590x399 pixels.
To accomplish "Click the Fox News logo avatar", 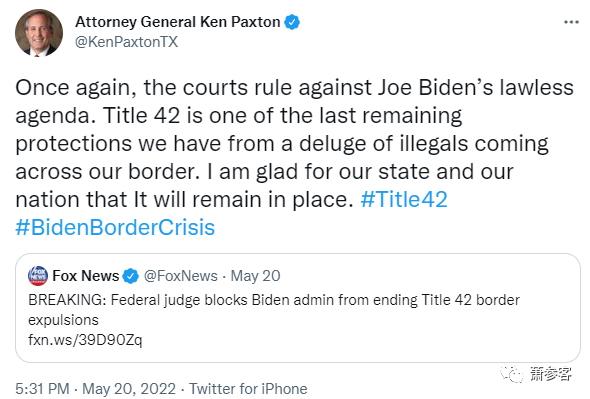I will tap(38, 276).
